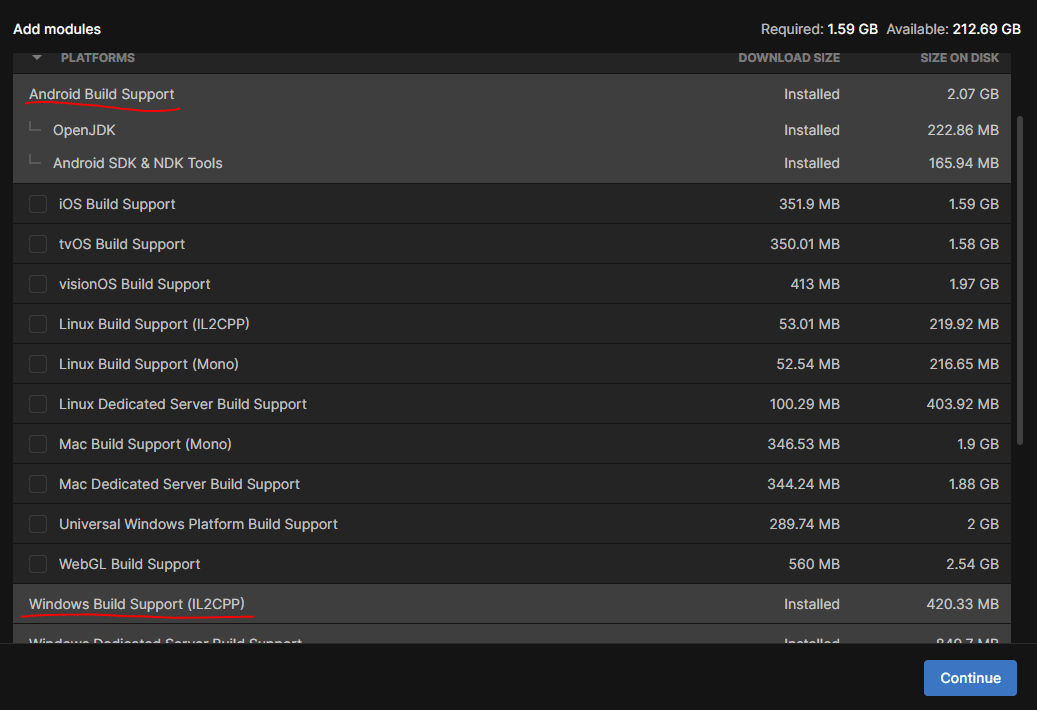Click Universal Windows Platform Build Support label
1037x710 pixels.
click(x=198, y=524)
